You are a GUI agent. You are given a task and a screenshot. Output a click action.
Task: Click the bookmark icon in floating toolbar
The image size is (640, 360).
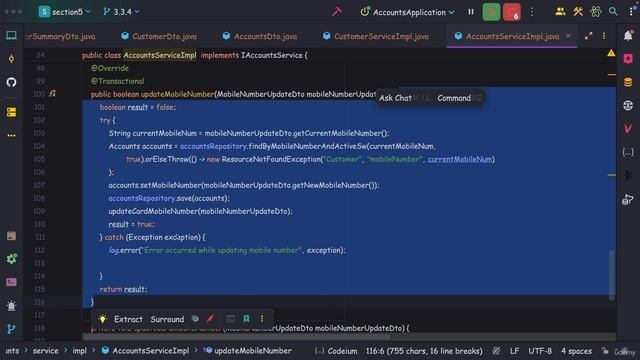[x=246, y=319]
